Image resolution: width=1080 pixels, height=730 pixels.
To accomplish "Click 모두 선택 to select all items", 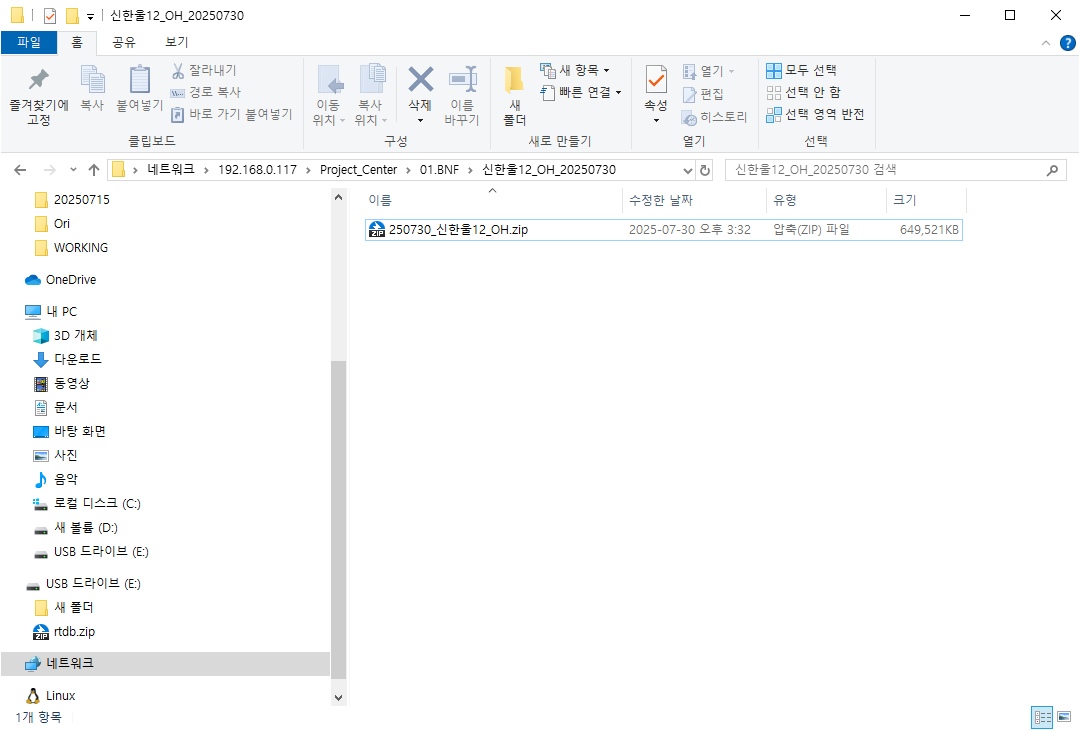I will [x=801, y=70].
